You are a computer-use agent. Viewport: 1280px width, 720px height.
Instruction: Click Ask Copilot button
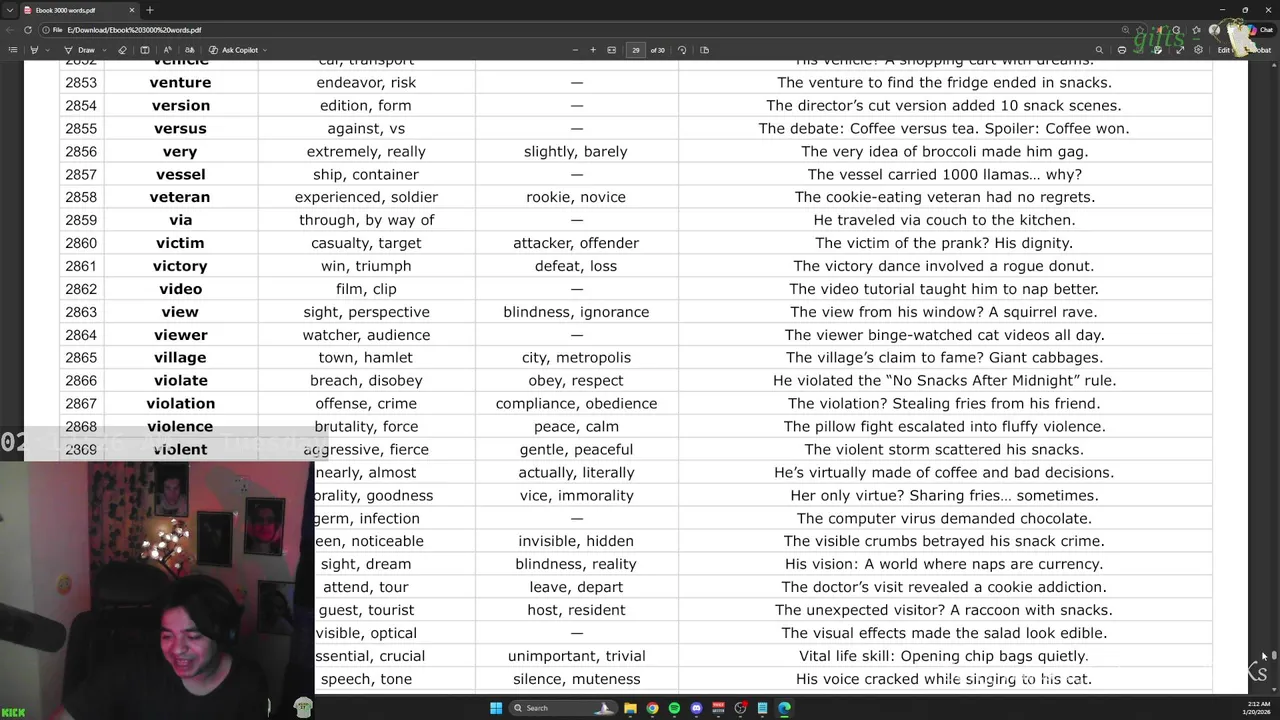tap(233, 50)
